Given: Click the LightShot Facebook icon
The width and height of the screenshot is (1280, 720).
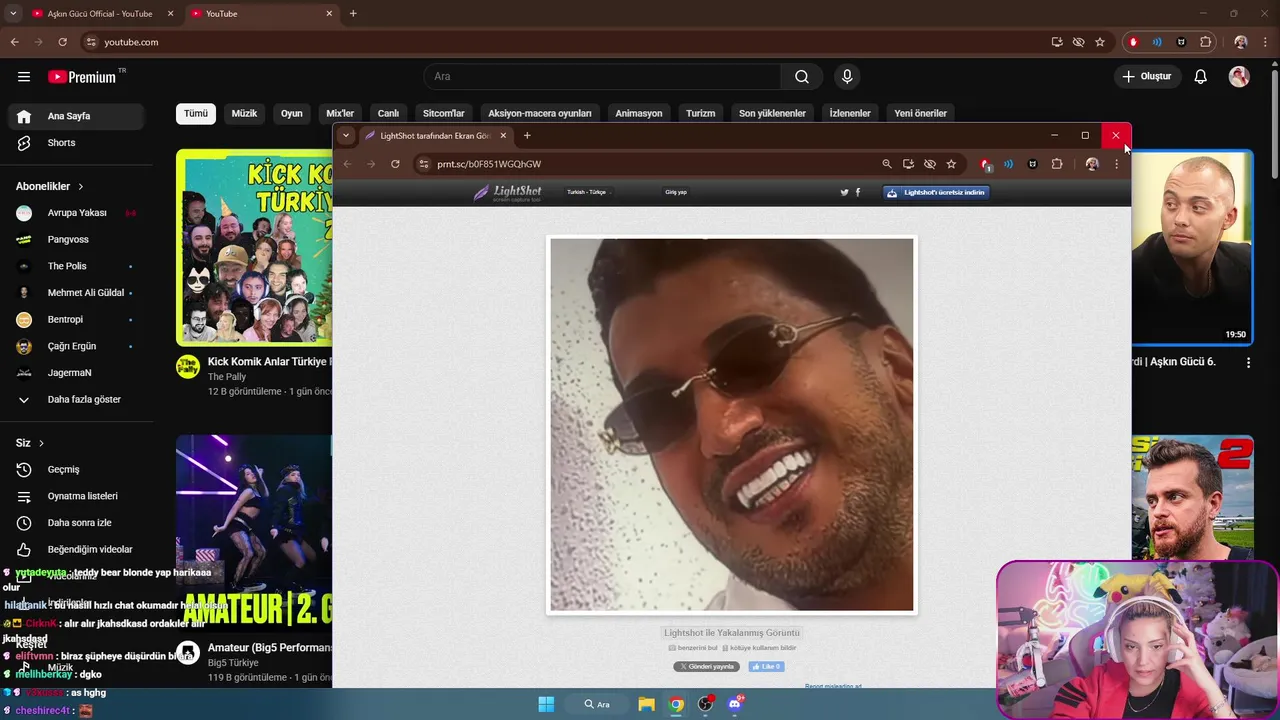Looking at the screenshot, I should coord(858,192).
